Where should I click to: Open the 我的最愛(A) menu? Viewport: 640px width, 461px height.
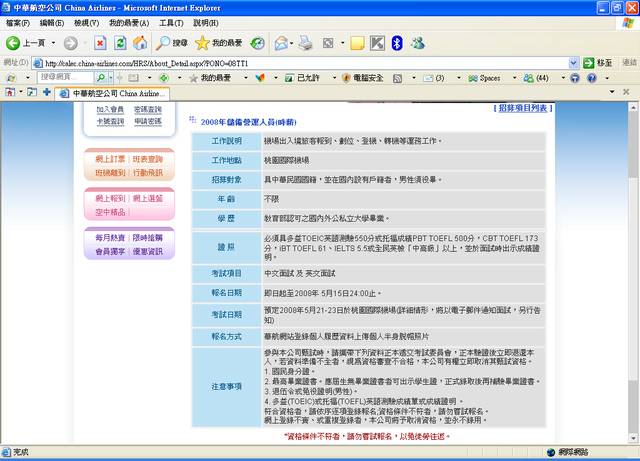click(129, 23)
